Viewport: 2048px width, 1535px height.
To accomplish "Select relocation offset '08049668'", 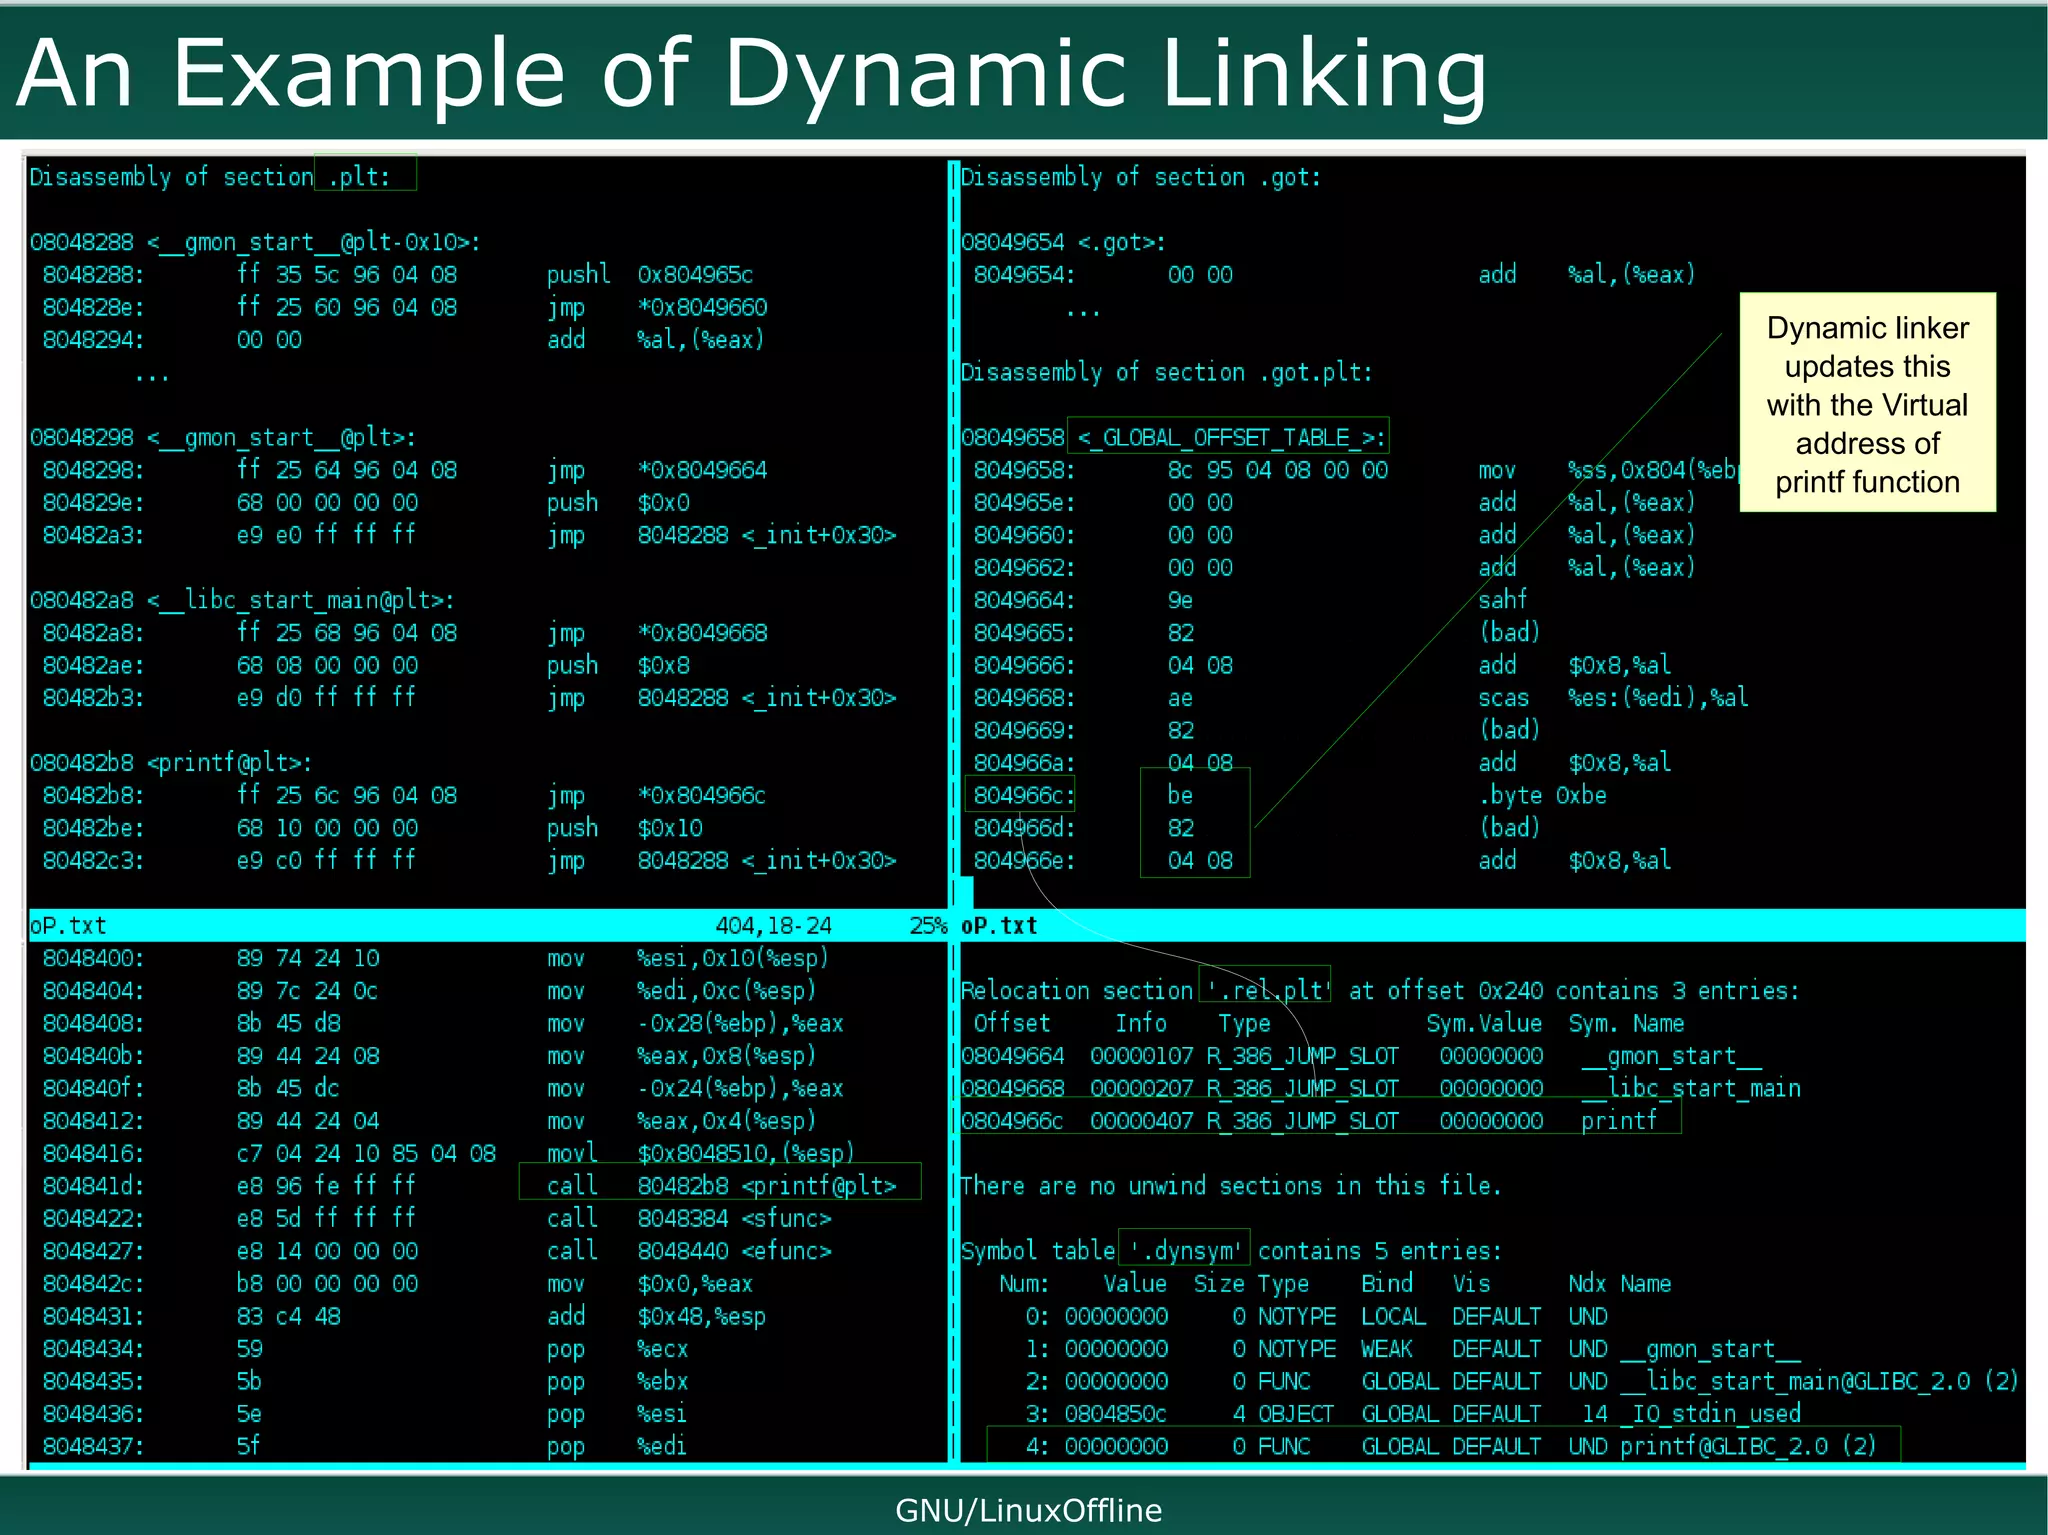I will 1012,1088.
